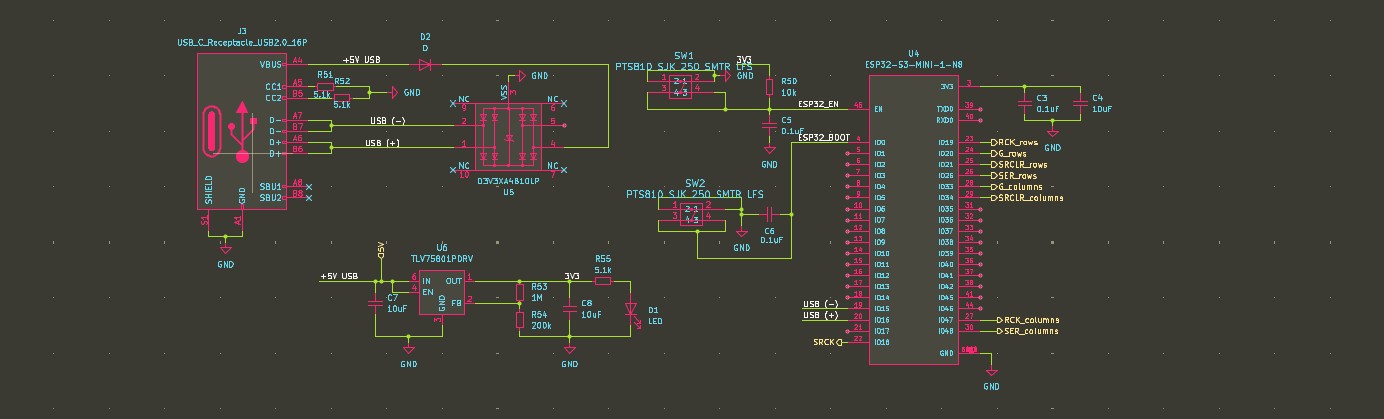Click the C5 0.1uF capacitor symbol
This screenshot has width=1384, height=419.
(x=769, y=123)
